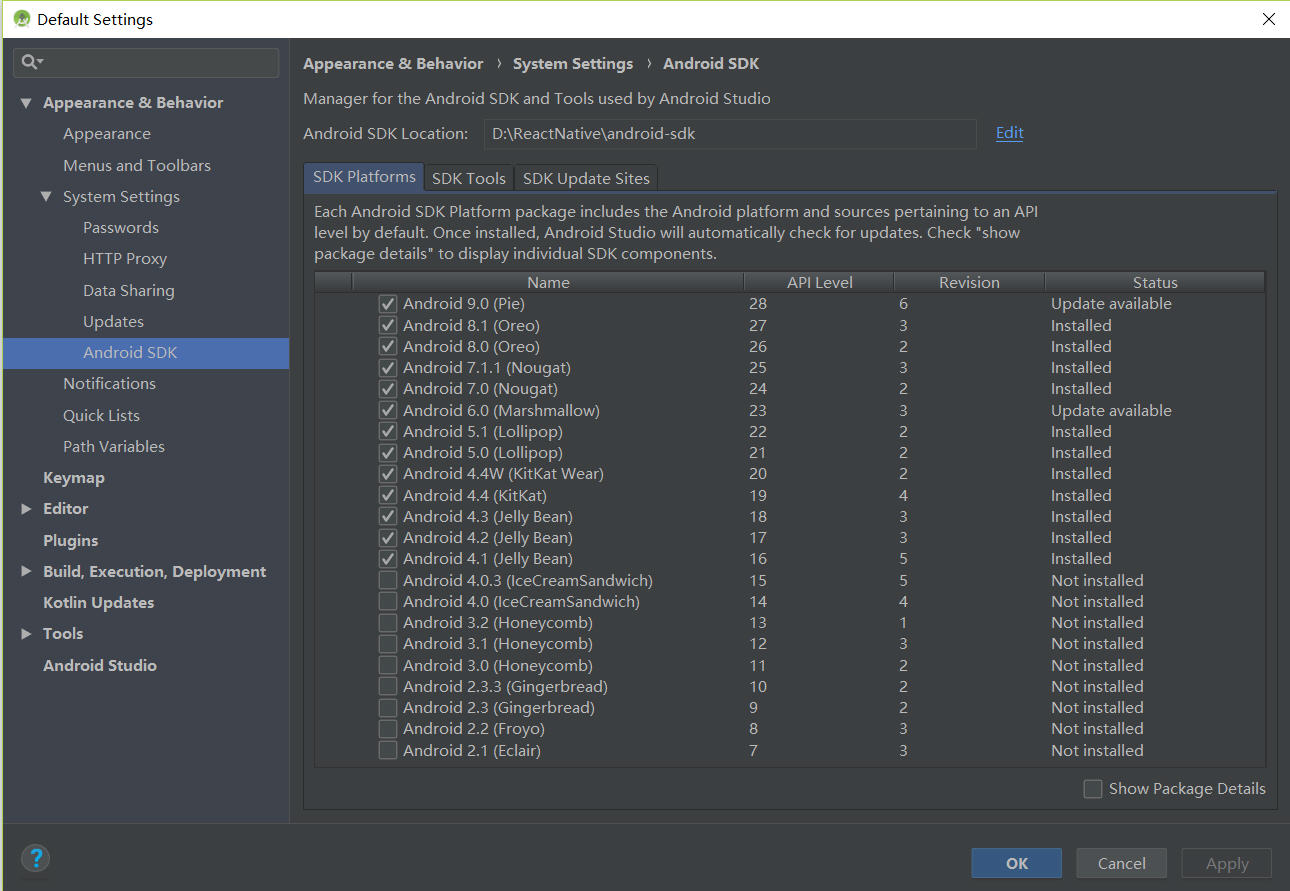Click the search magnifier icon in sidebar
The image size is (1290, 891).
[x=31, y=62]
